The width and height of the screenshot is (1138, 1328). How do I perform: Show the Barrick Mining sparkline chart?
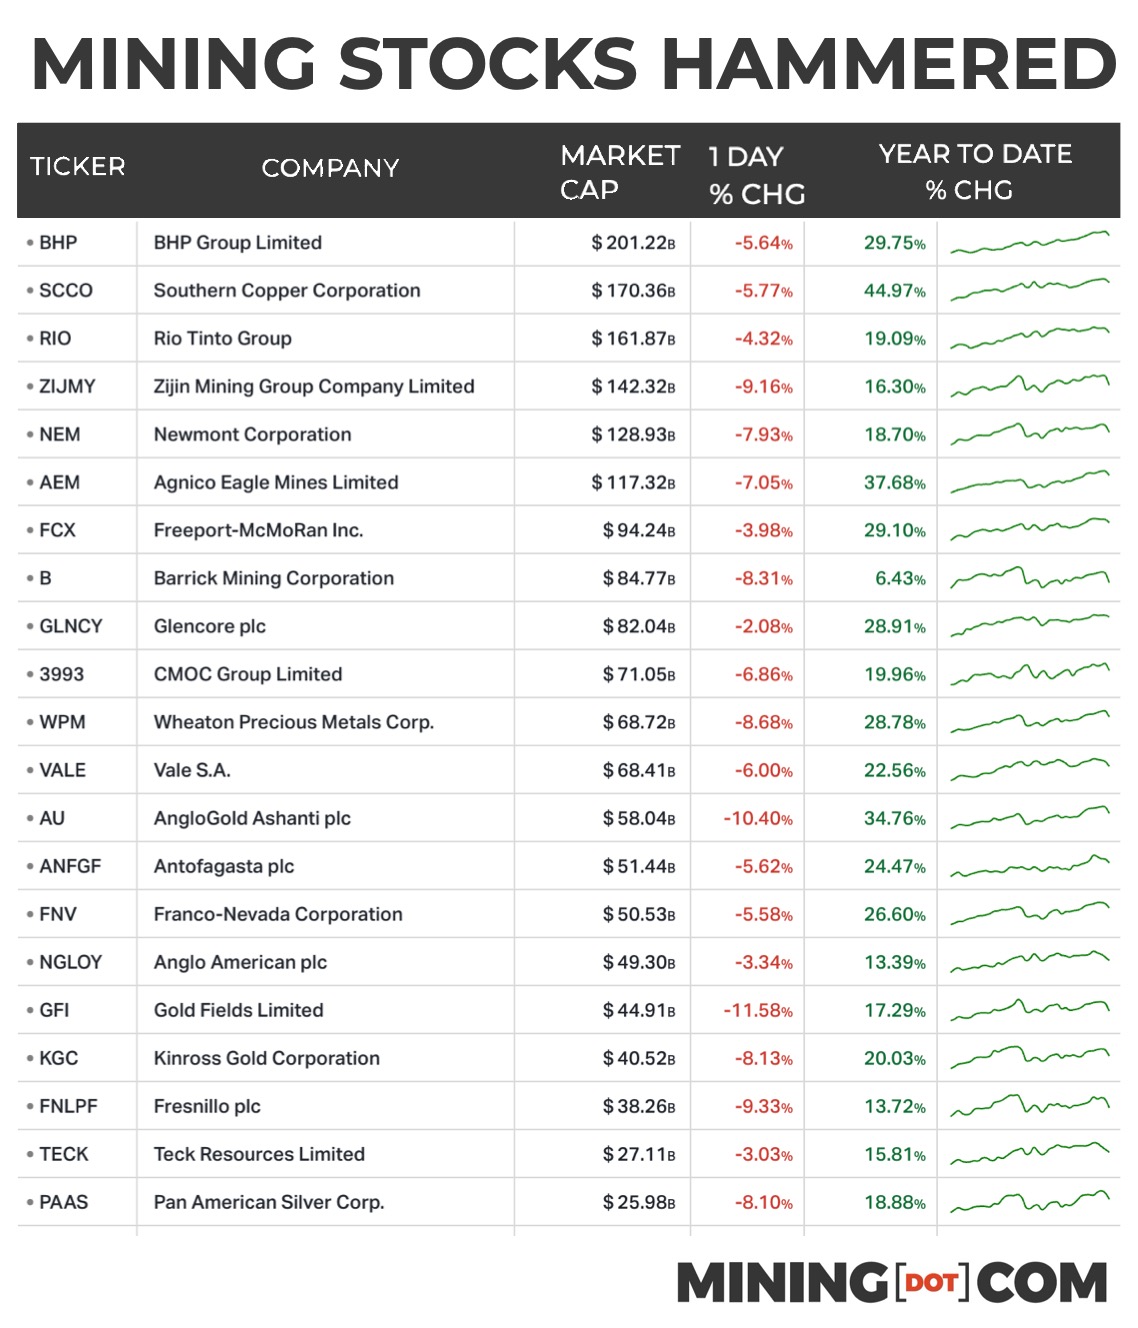[x=1029, y=578]
